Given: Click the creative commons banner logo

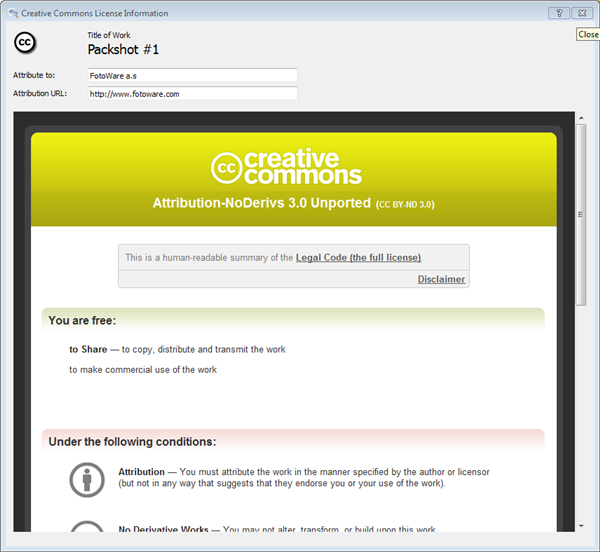Looking at the screenshot, I should click(286, 167).
